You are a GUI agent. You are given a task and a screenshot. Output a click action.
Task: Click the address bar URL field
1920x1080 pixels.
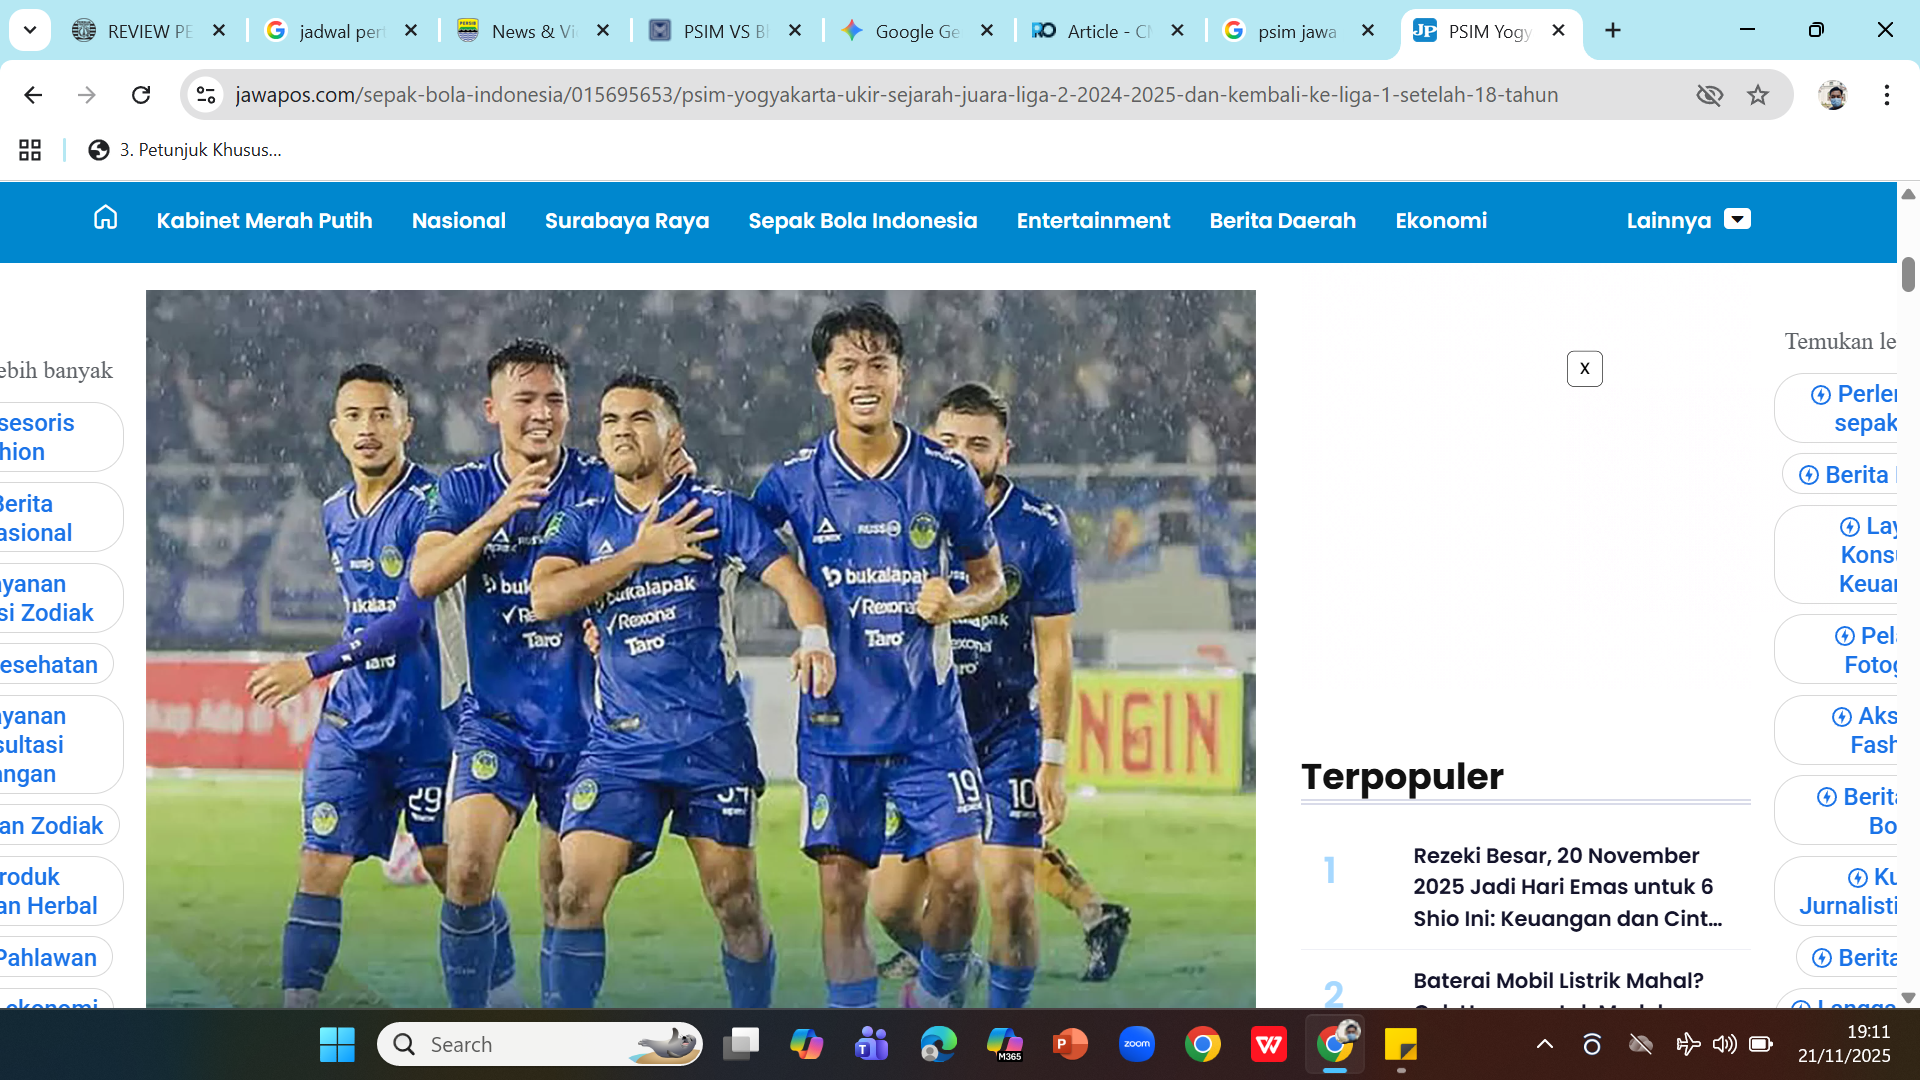[896, 95]
